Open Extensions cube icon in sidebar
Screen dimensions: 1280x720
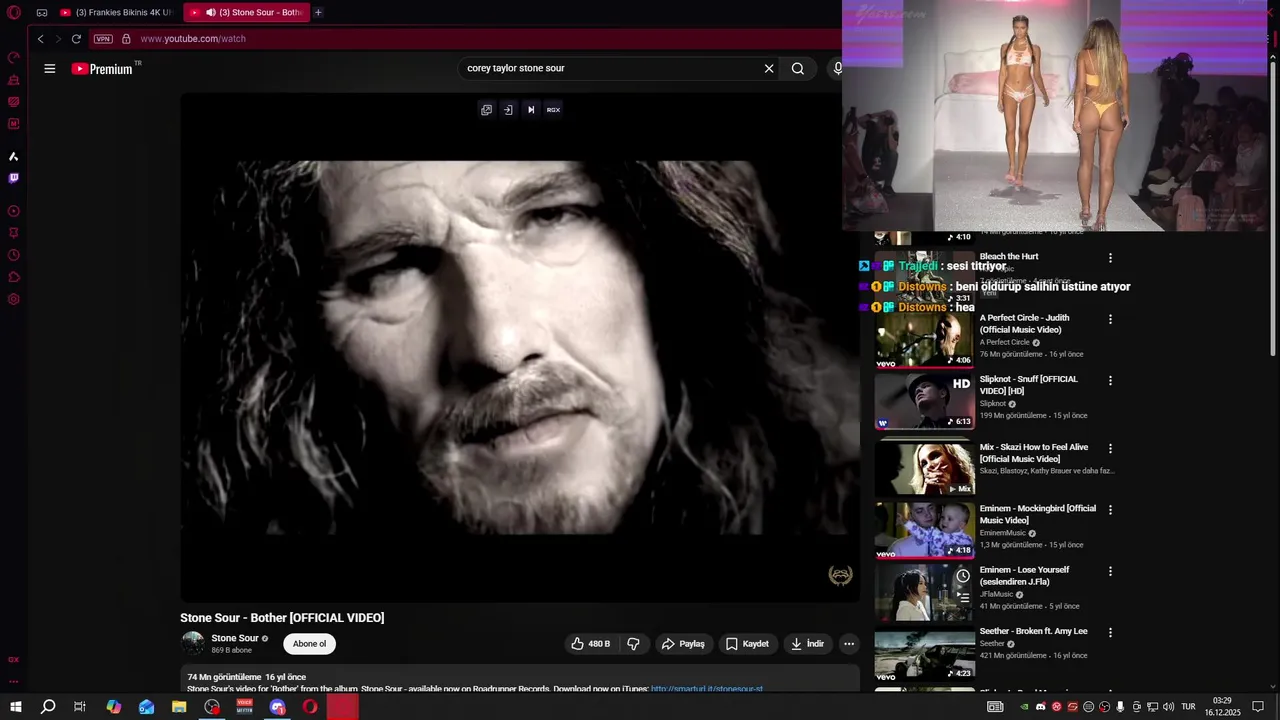[x=14, y=277]
